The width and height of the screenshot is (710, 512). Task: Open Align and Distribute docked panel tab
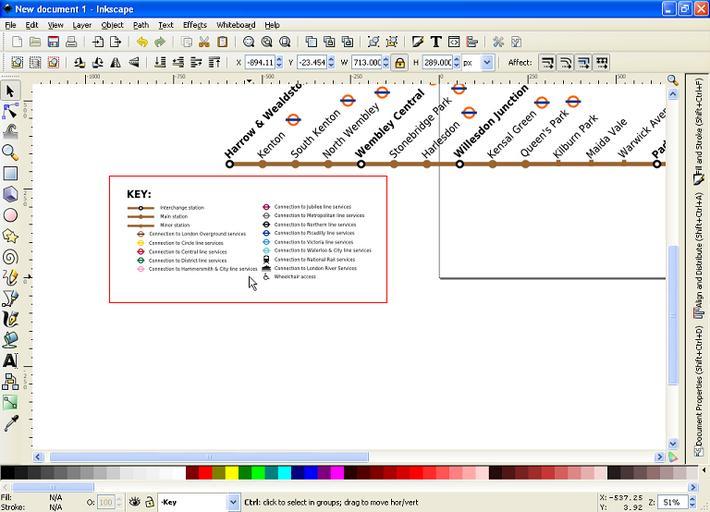698,256
